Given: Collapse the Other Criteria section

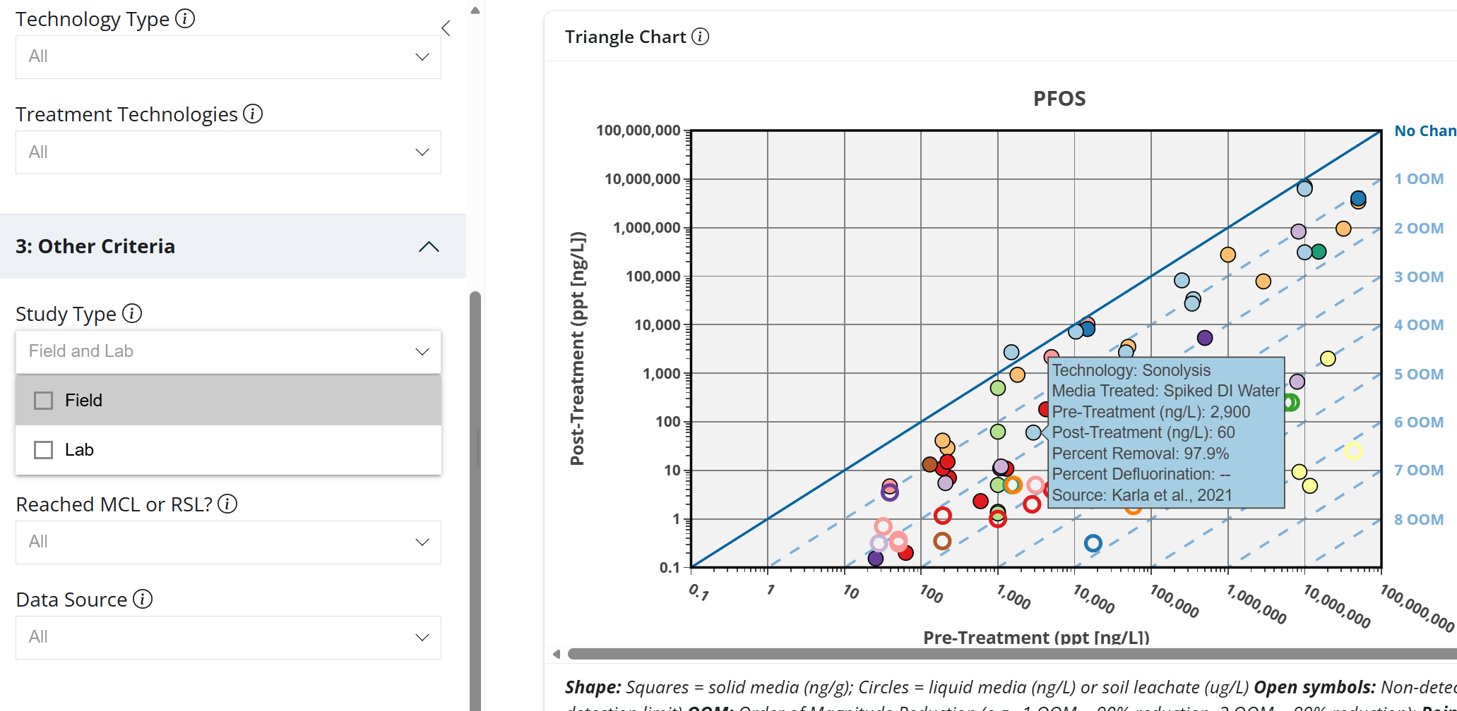Looking at the screenshot, I should click(428, 246).
